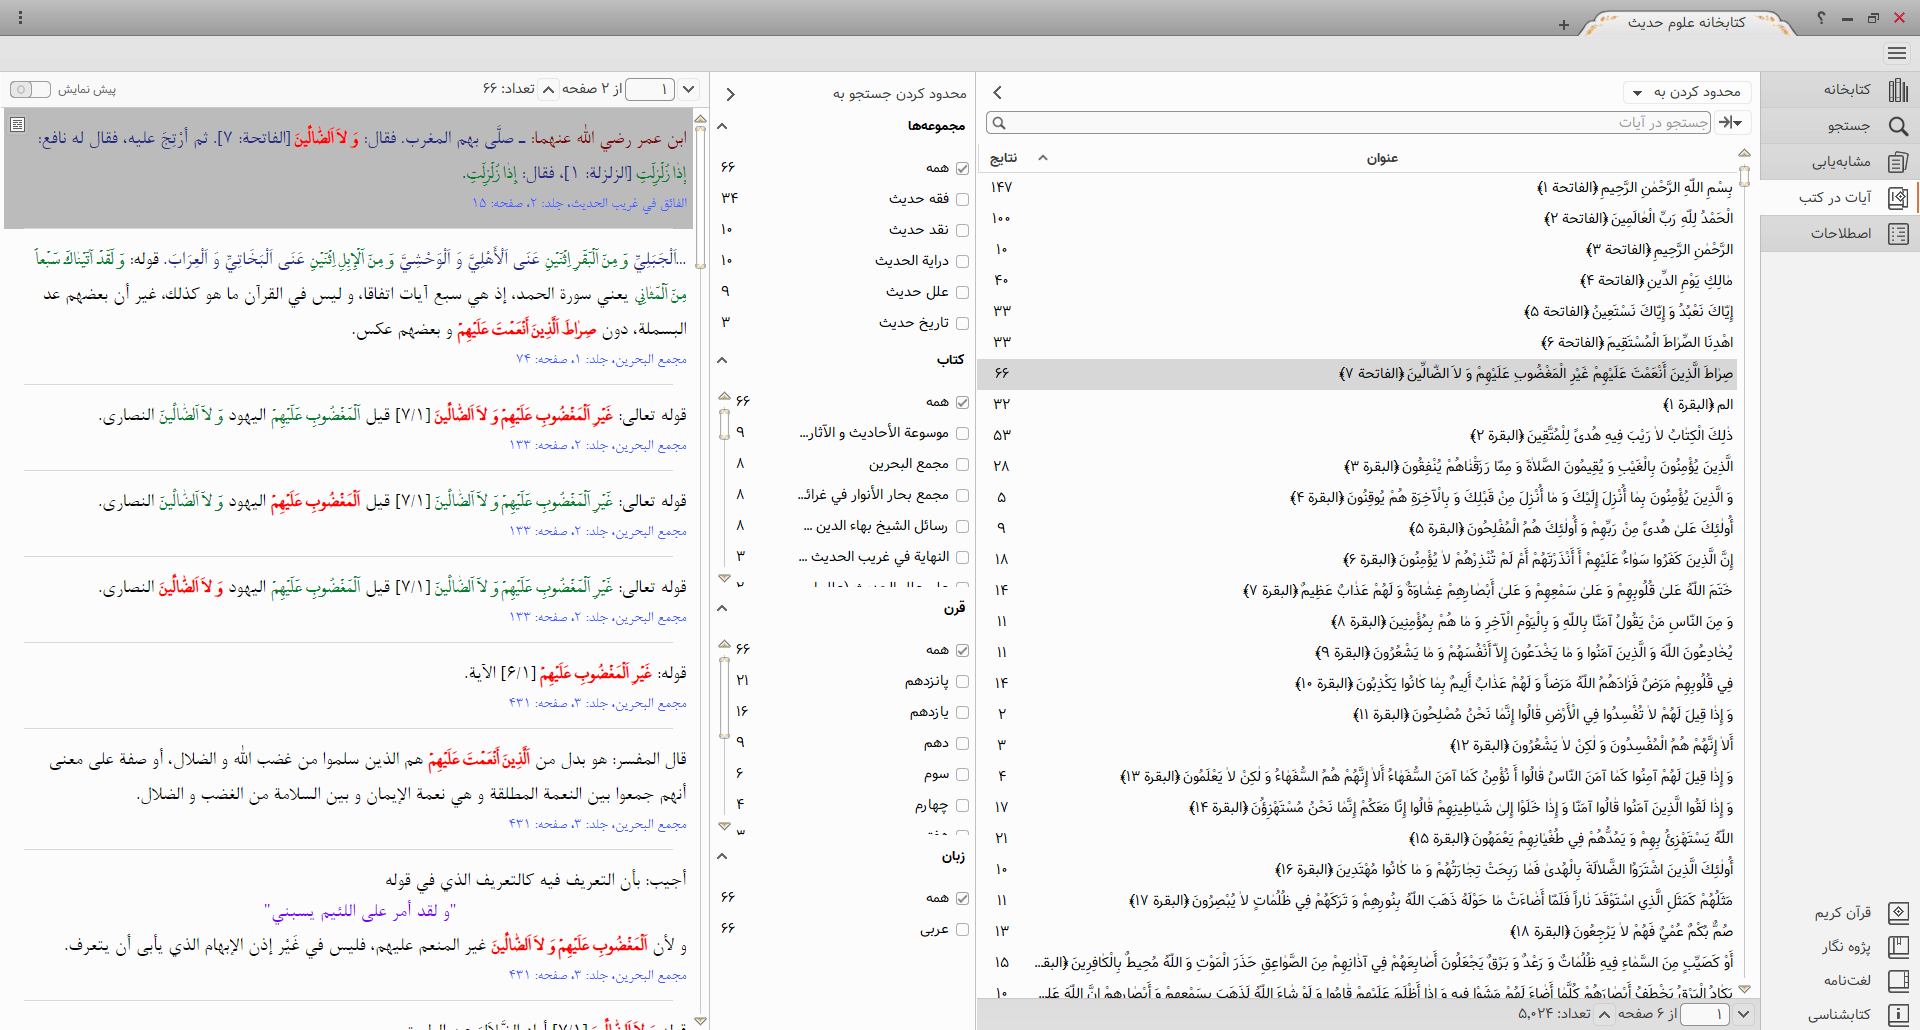Click the جستجو magnifier icon in sidebar

[x=1897, y=126]
